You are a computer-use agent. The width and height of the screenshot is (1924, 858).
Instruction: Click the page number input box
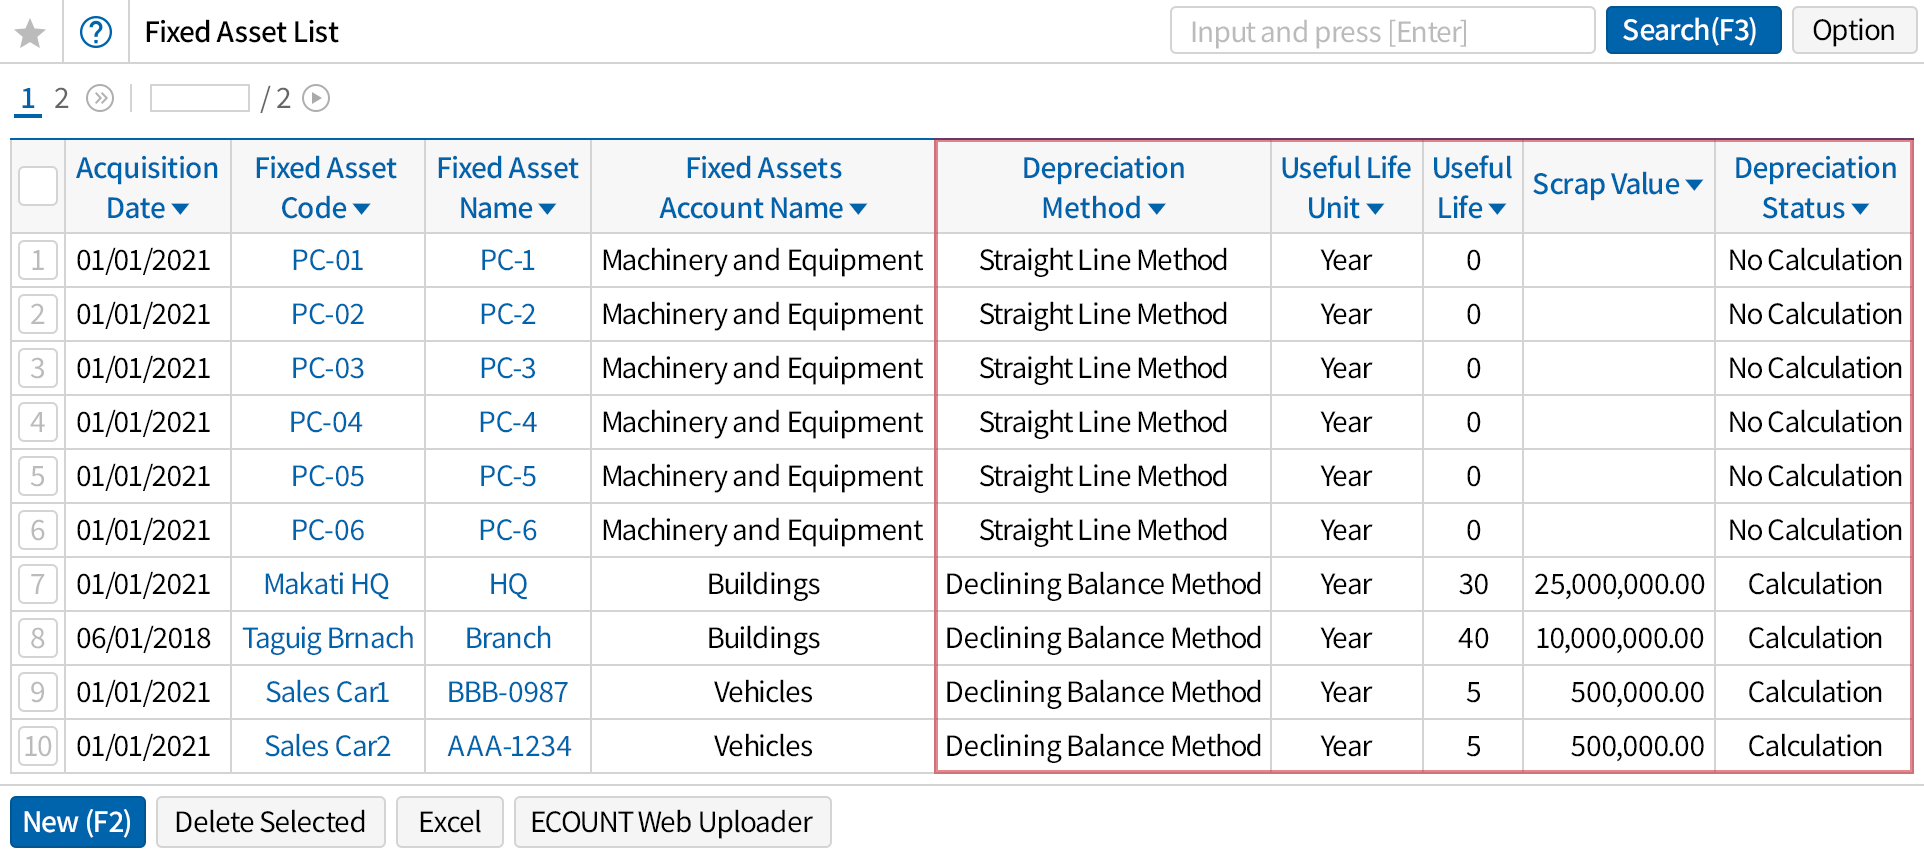(x=199, y=98)
